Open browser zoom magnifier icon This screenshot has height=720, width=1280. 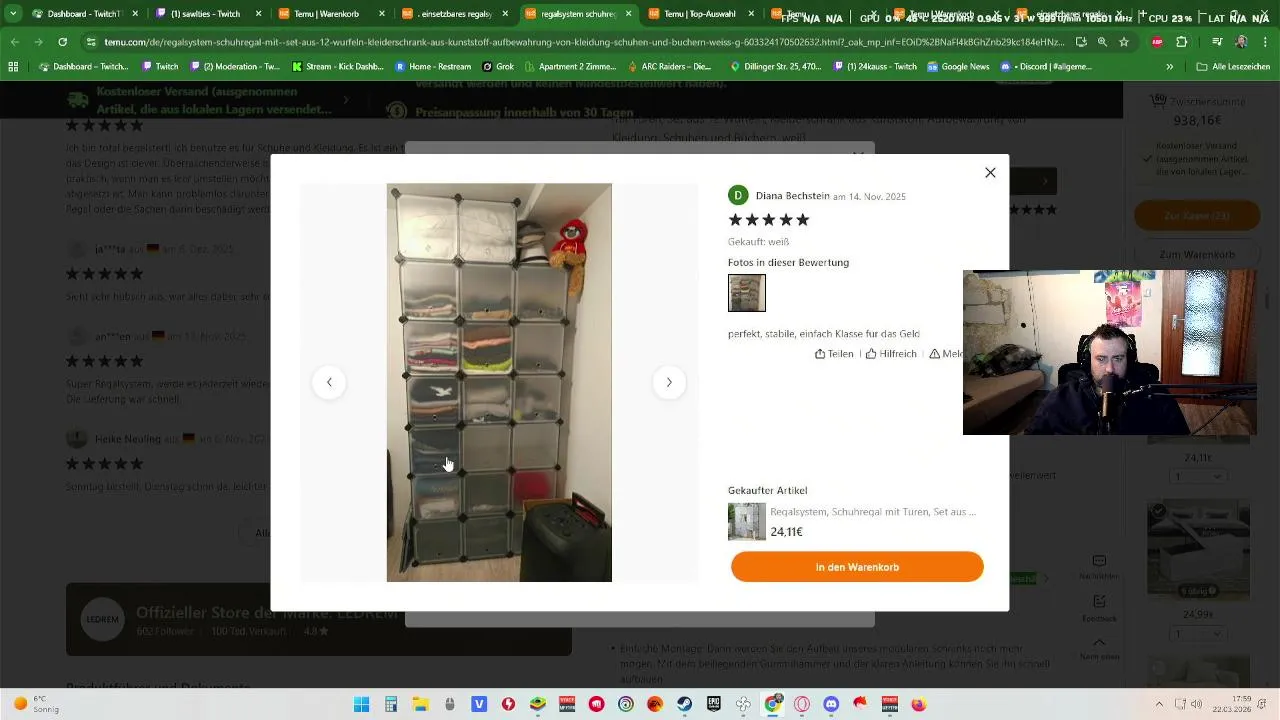click(x=1102, y=42)
